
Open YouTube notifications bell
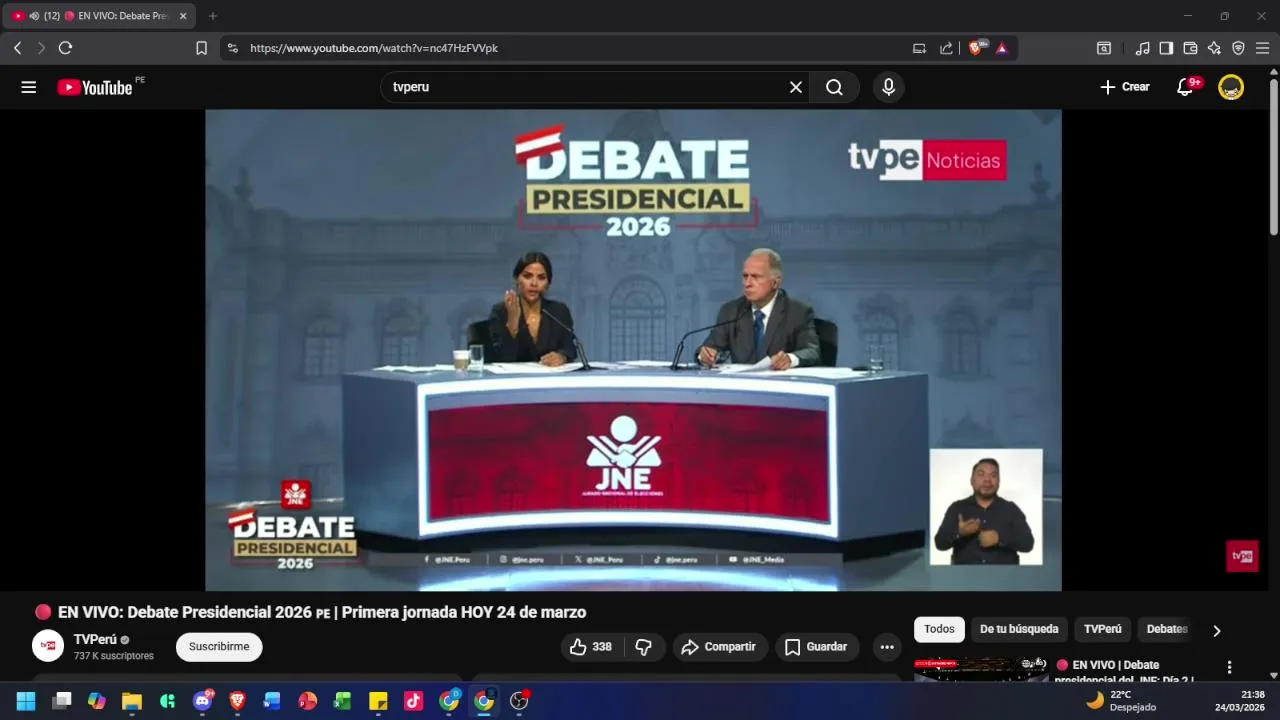pos(1186,87)
